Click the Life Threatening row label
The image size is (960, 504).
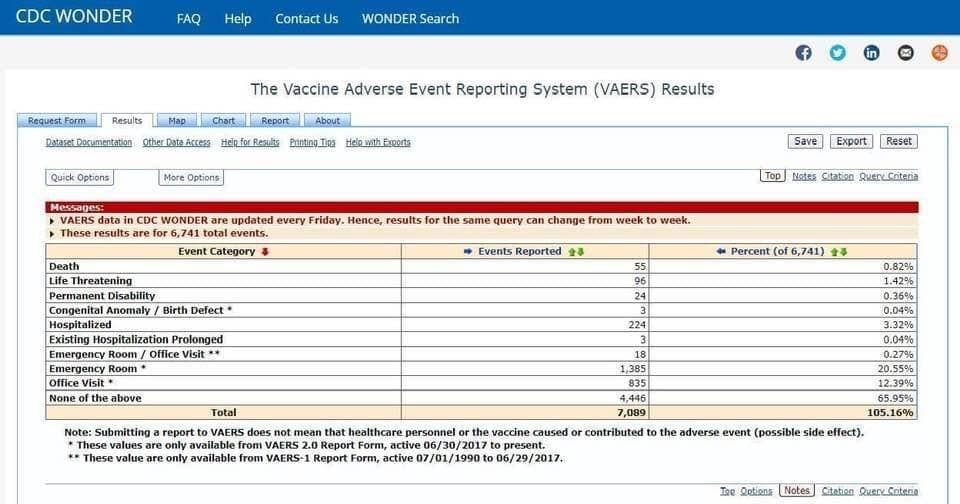tap(91, 281)
